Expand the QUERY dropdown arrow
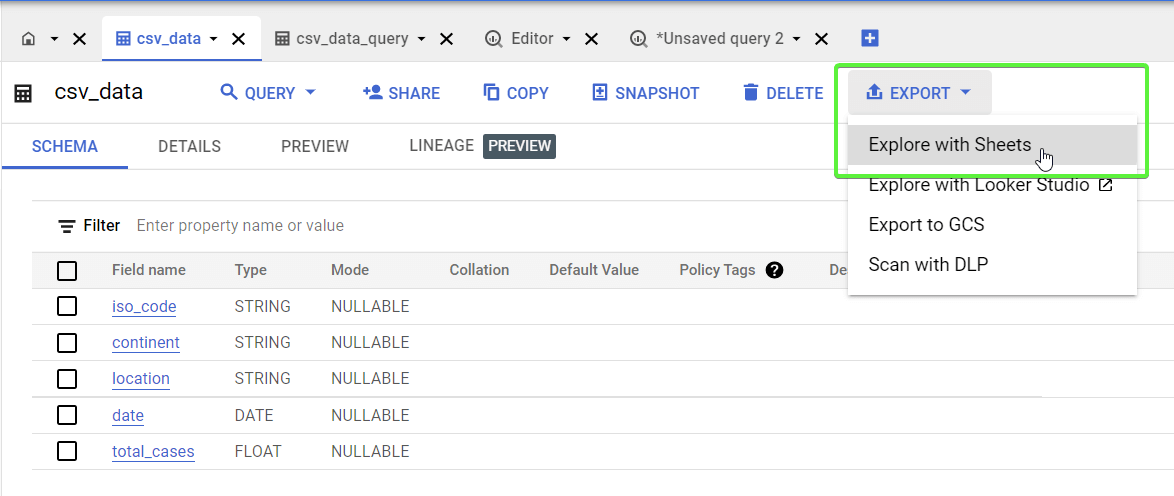The width and height of the screenshot is (1174, 496). pos(310,92)
